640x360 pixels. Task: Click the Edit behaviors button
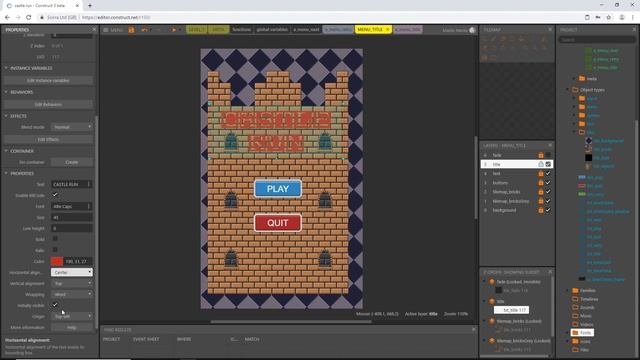[x=48, y=104]
